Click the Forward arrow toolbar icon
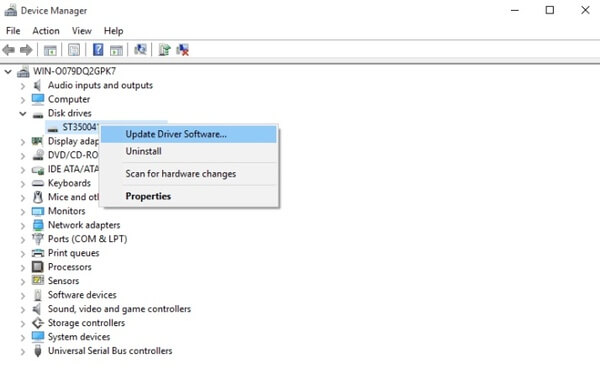600x369 pixels. (26, 50)
